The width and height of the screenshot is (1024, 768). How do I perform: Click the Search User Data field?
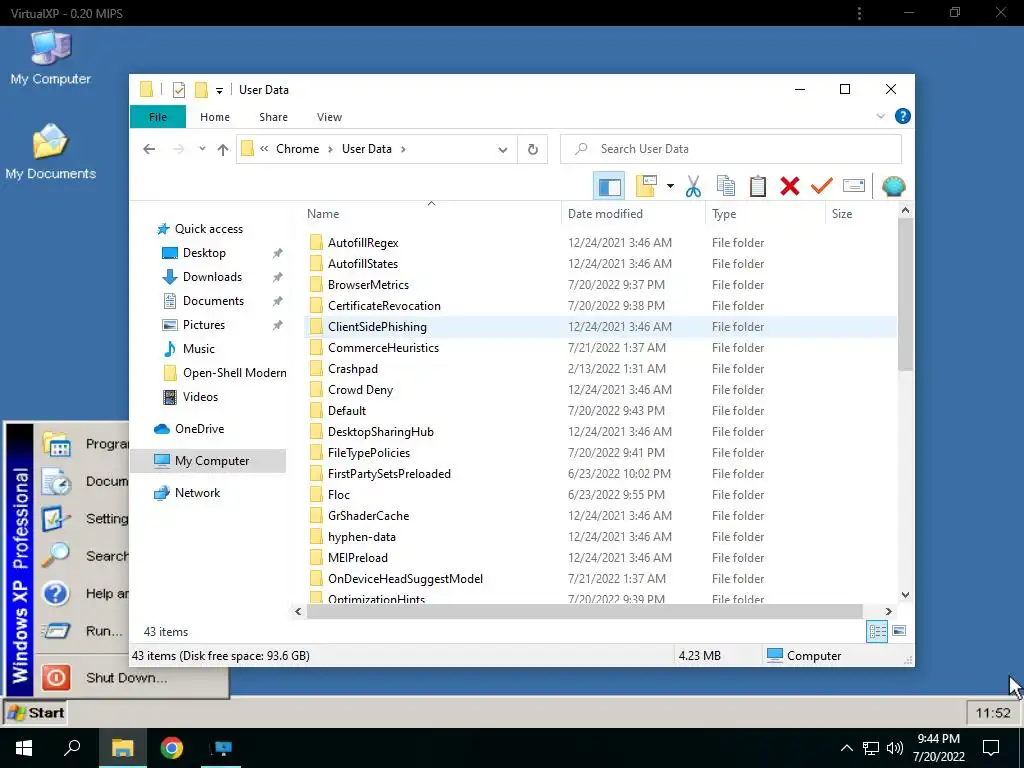tap(731, 149)
